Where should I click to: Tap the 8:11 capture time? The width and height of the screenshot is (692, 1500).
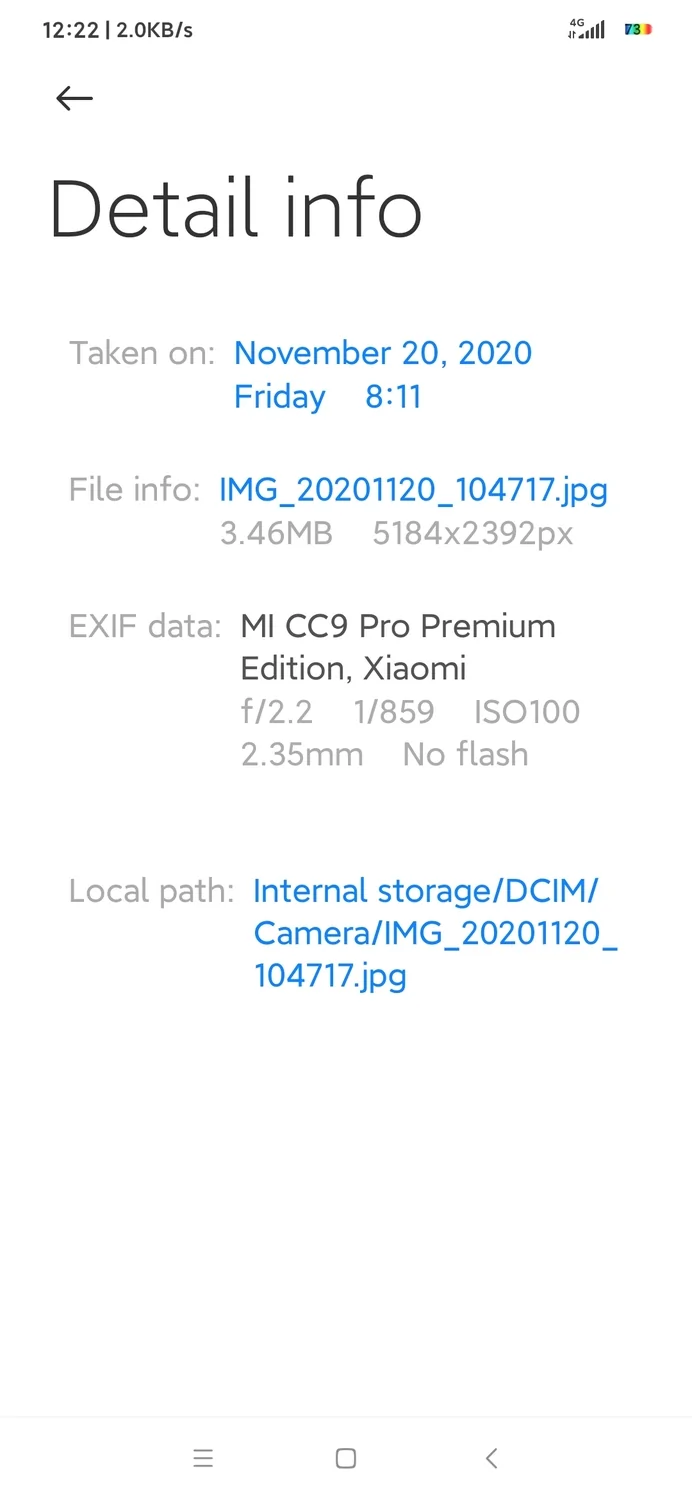click(393, 397)
